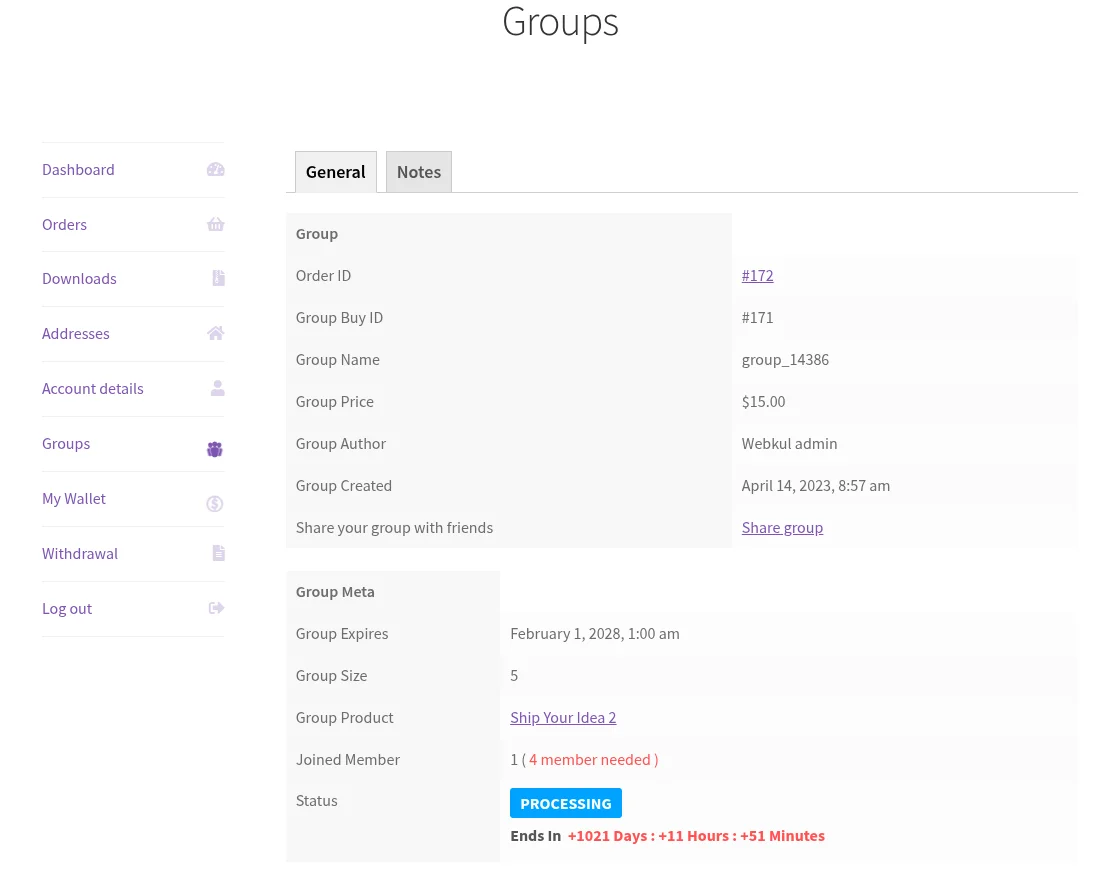Open Account details from the sidebar
Image resolution: width=1120 pixels, height=880 pixels.
[92, 388]
